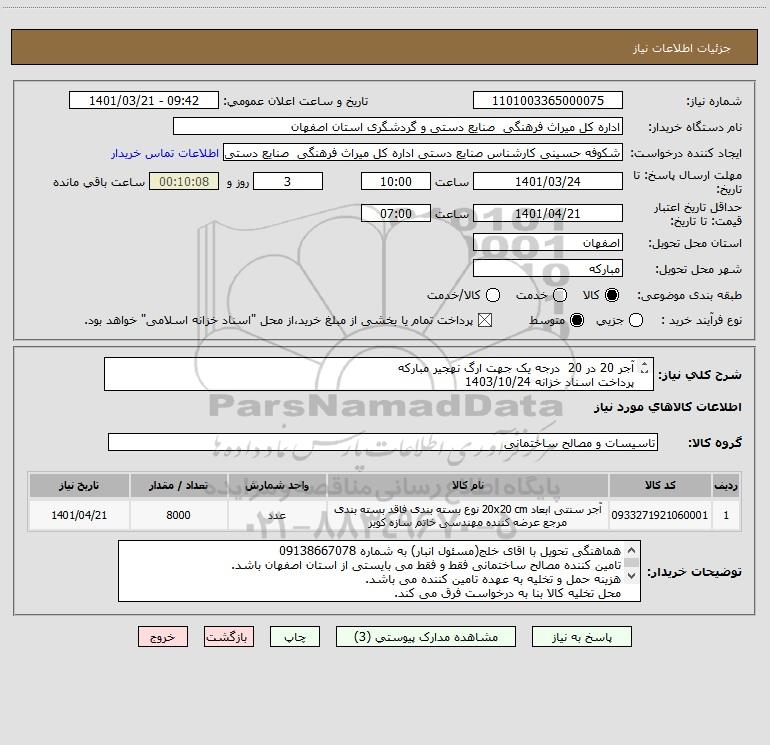770x745 pixels.
Task: Click the تاریخ نیاز column header
Action: (x=79, y=485)
